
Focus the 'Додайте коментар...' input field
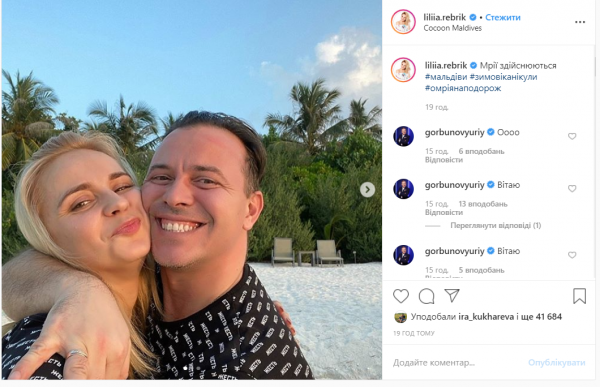pos(455,363)
